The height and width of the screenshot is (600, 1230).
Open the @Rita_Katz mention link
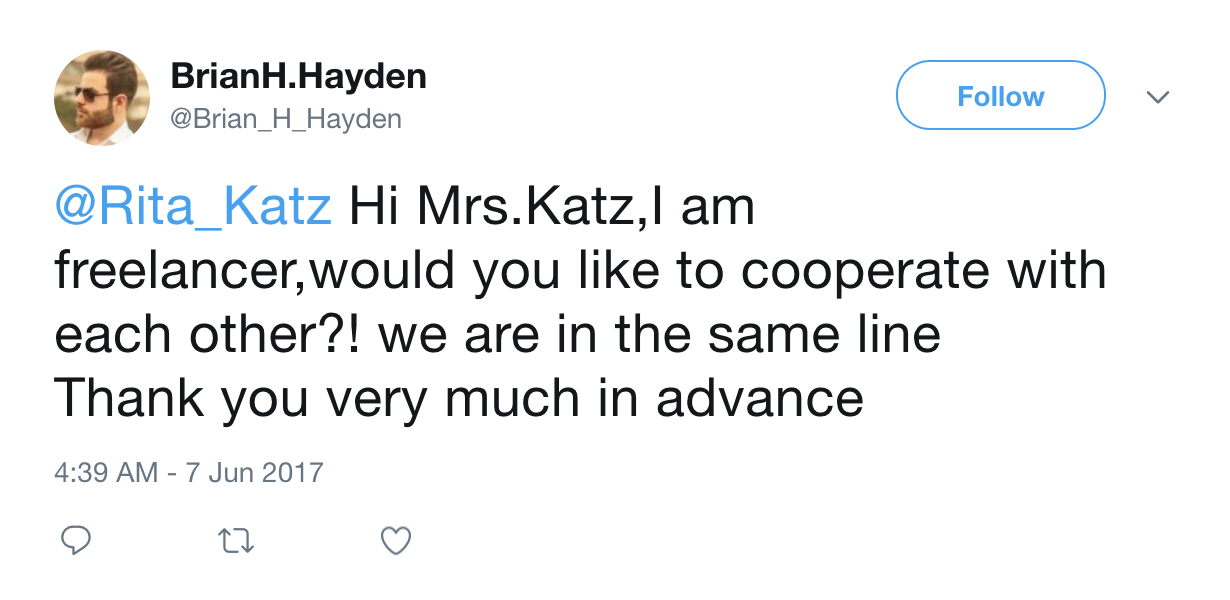pos(192,209)
